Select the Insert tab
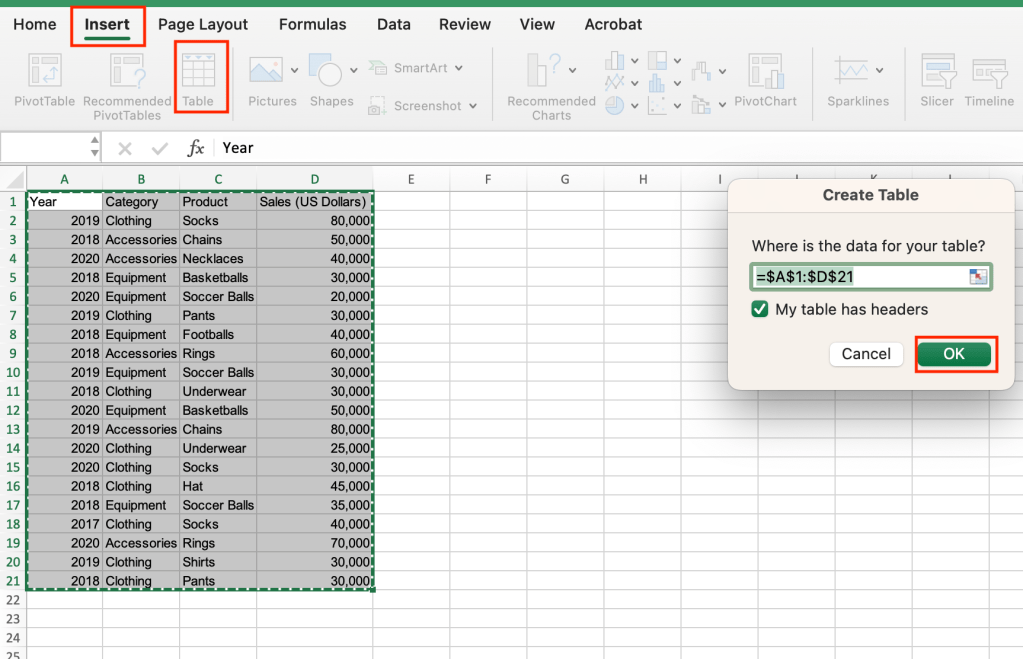1023x659 pixels. coord(107,24)
